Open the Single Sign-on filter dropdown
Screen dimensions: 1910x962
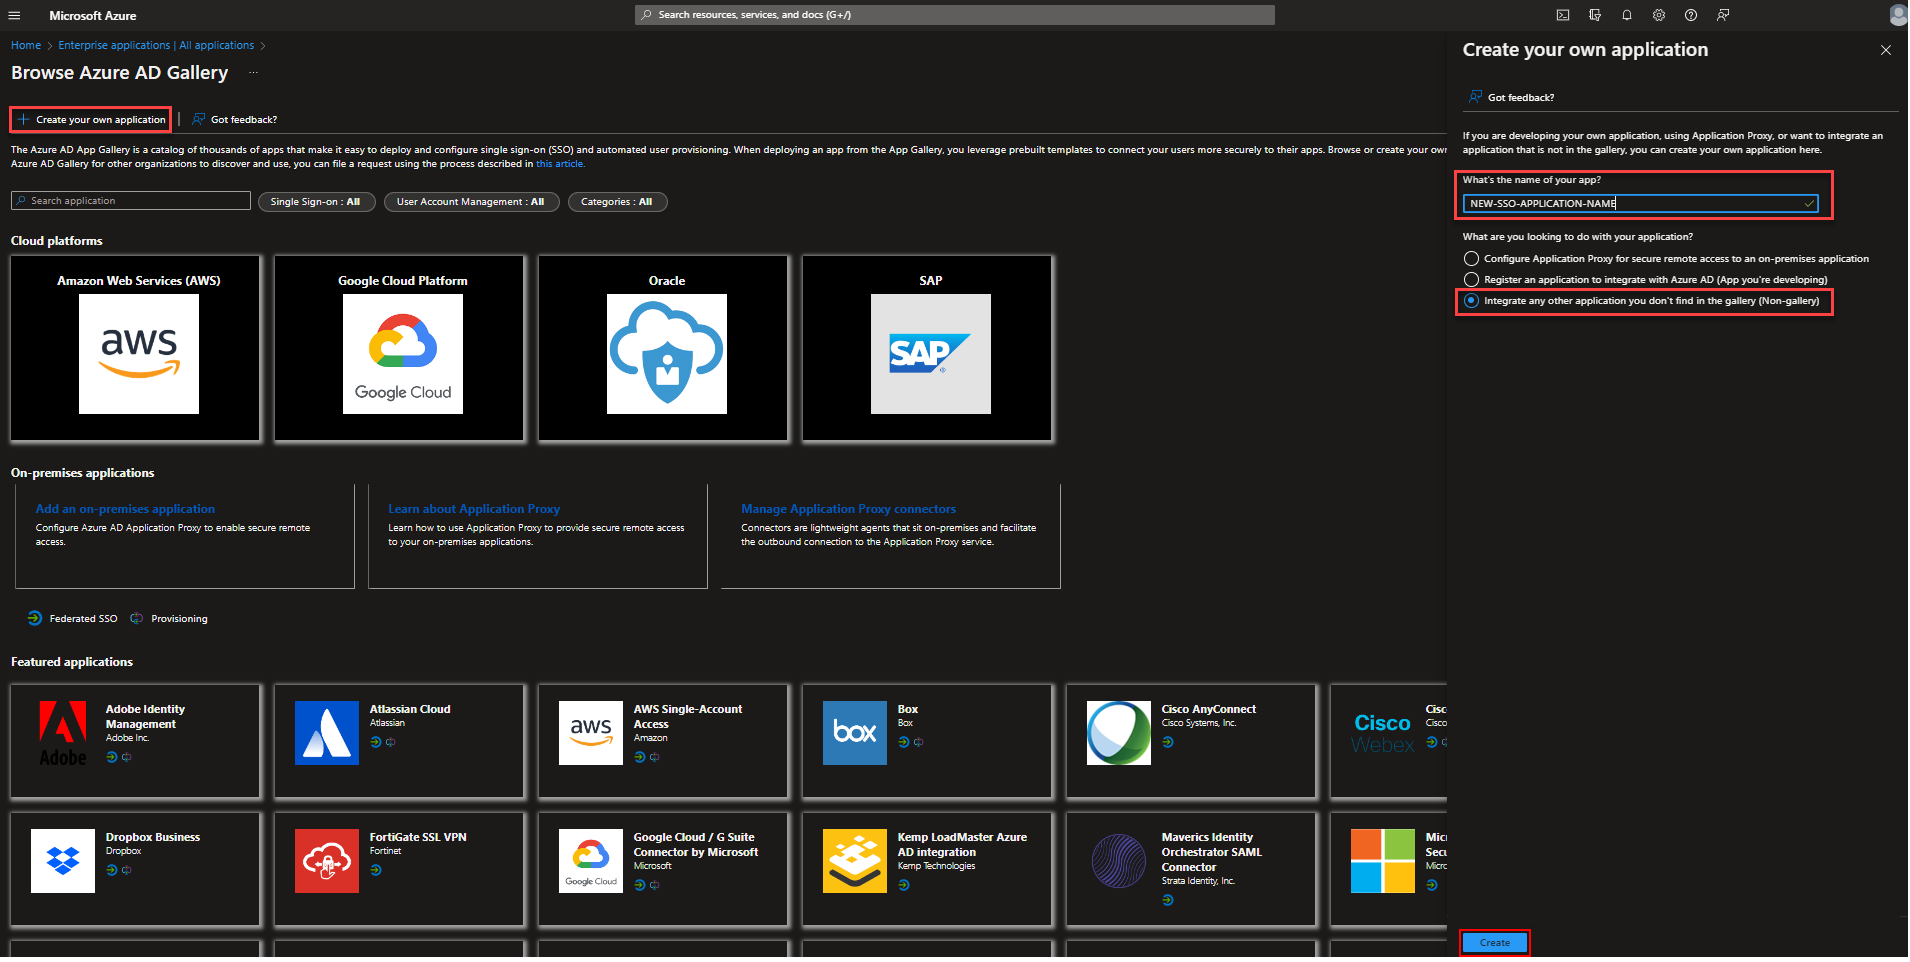(x=316, y=202)
